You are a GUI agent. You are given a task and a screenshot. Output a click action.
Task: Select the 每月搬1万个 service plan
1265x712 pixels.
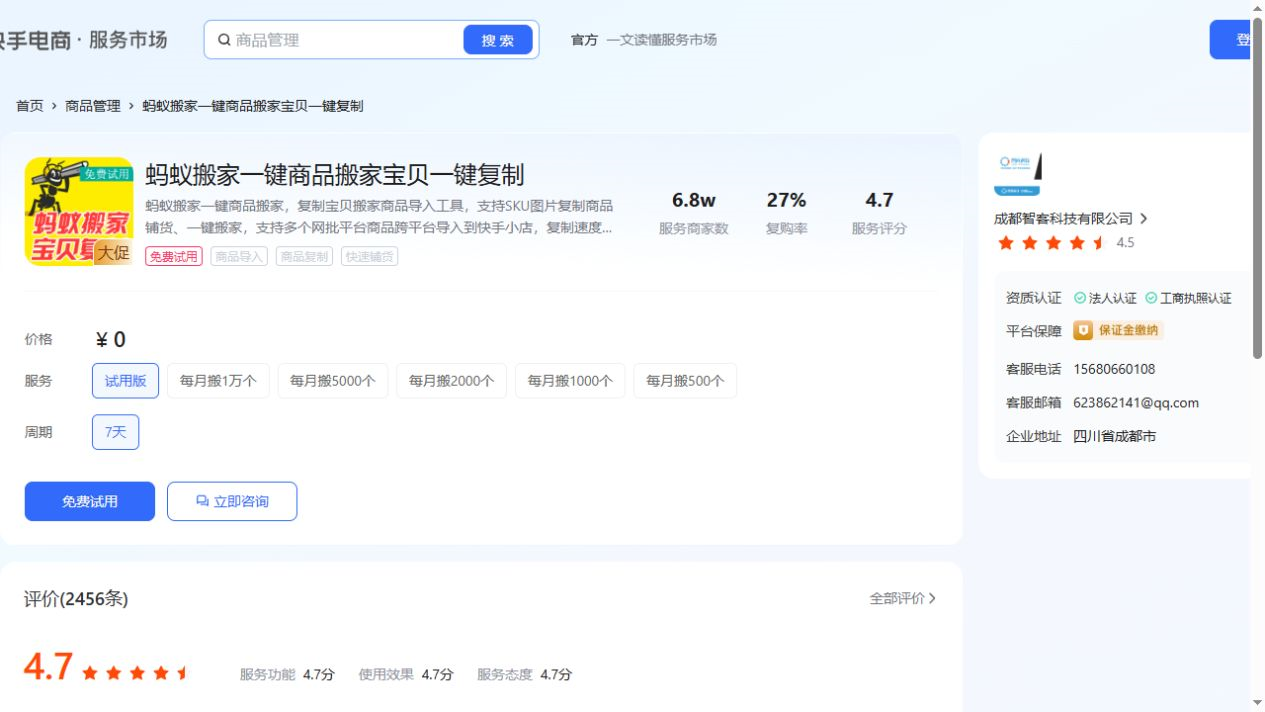[218, 381]
